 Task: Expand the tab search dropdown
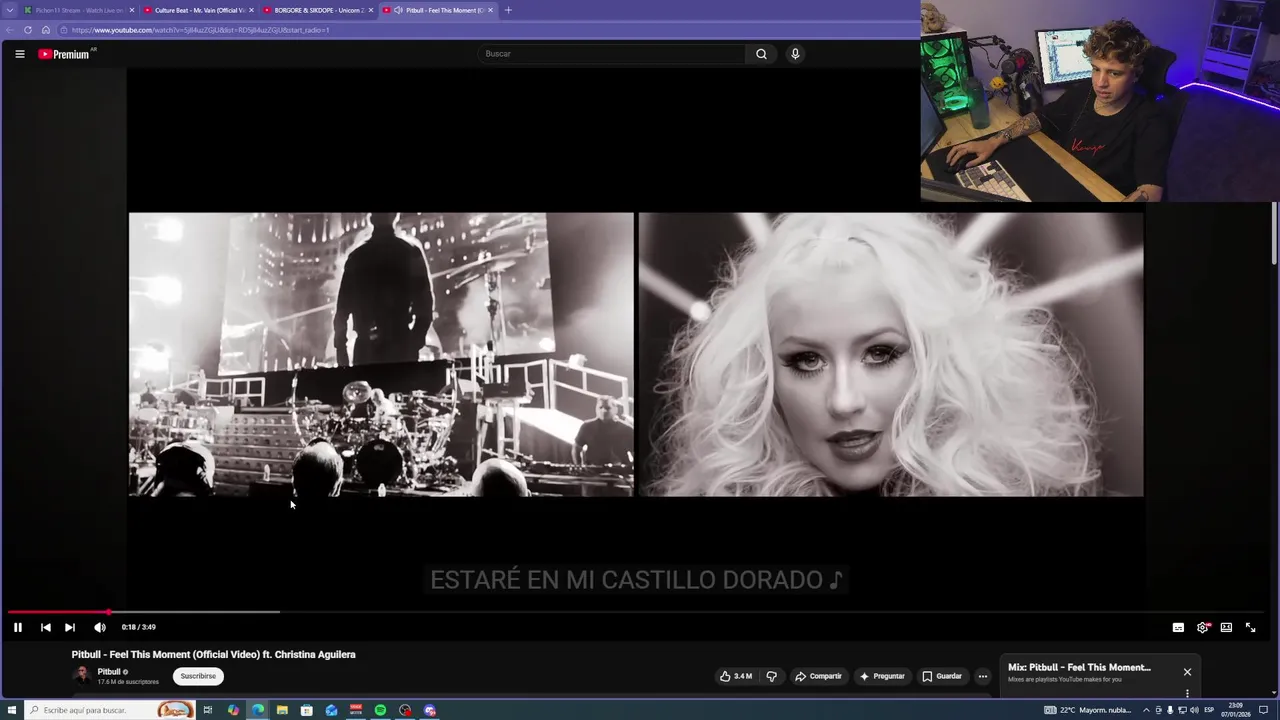(x=11, y=10)
